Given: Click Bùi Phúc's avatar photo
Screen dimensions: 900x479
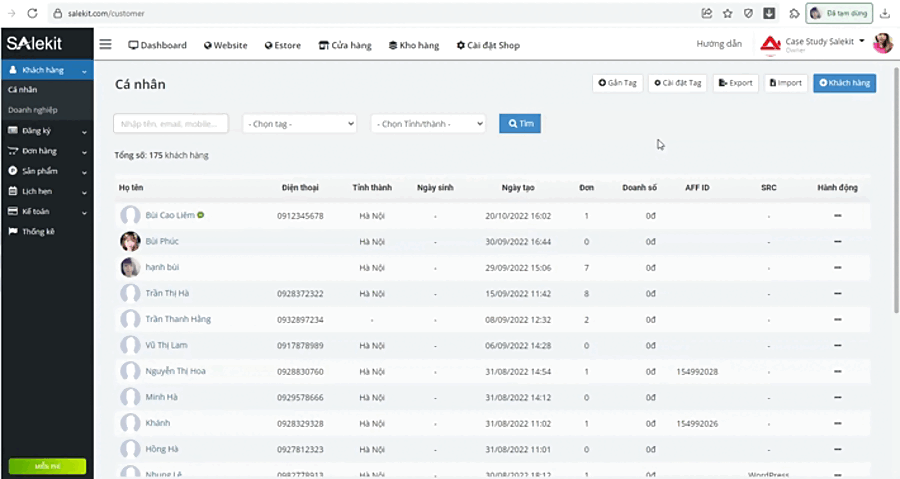Looking at the screenshot, I should pyautogui.click(x=130, y=242).
